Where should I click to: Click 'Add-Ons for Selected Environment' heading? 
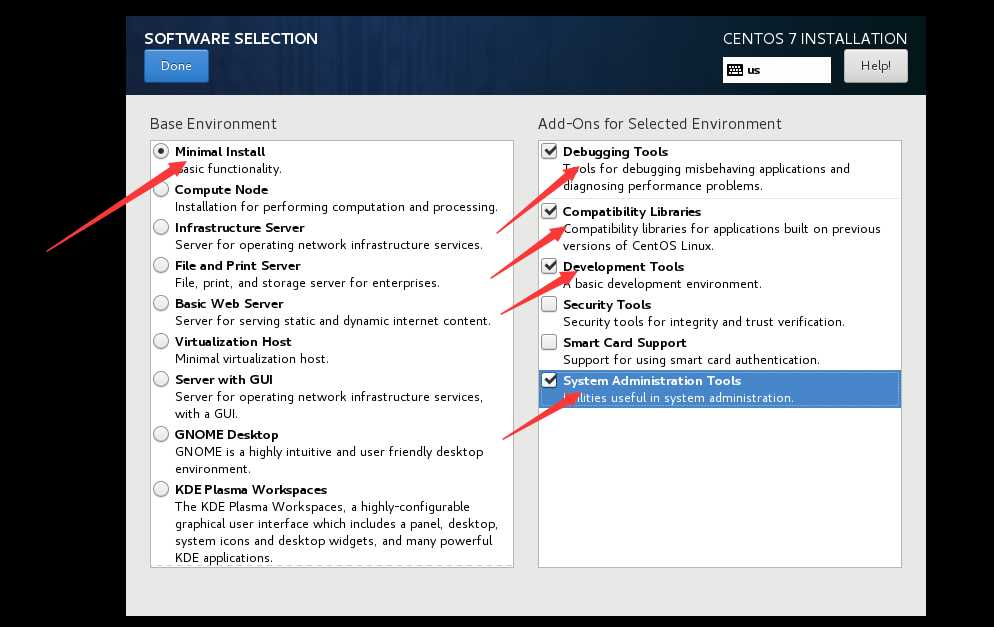point(660,124)
